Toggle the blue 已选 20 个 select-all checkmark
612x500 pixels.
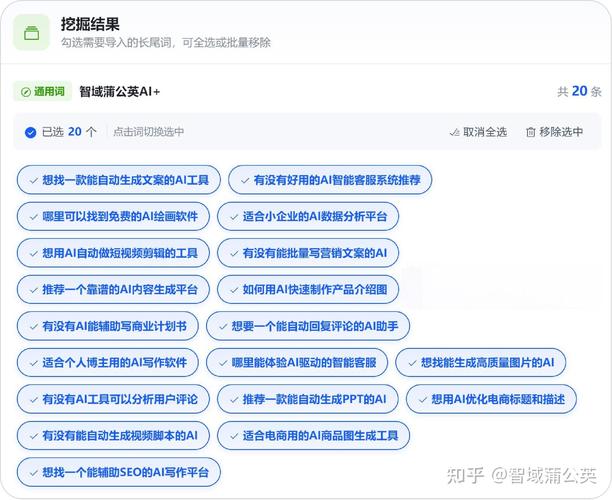click(x=30, y=132)
